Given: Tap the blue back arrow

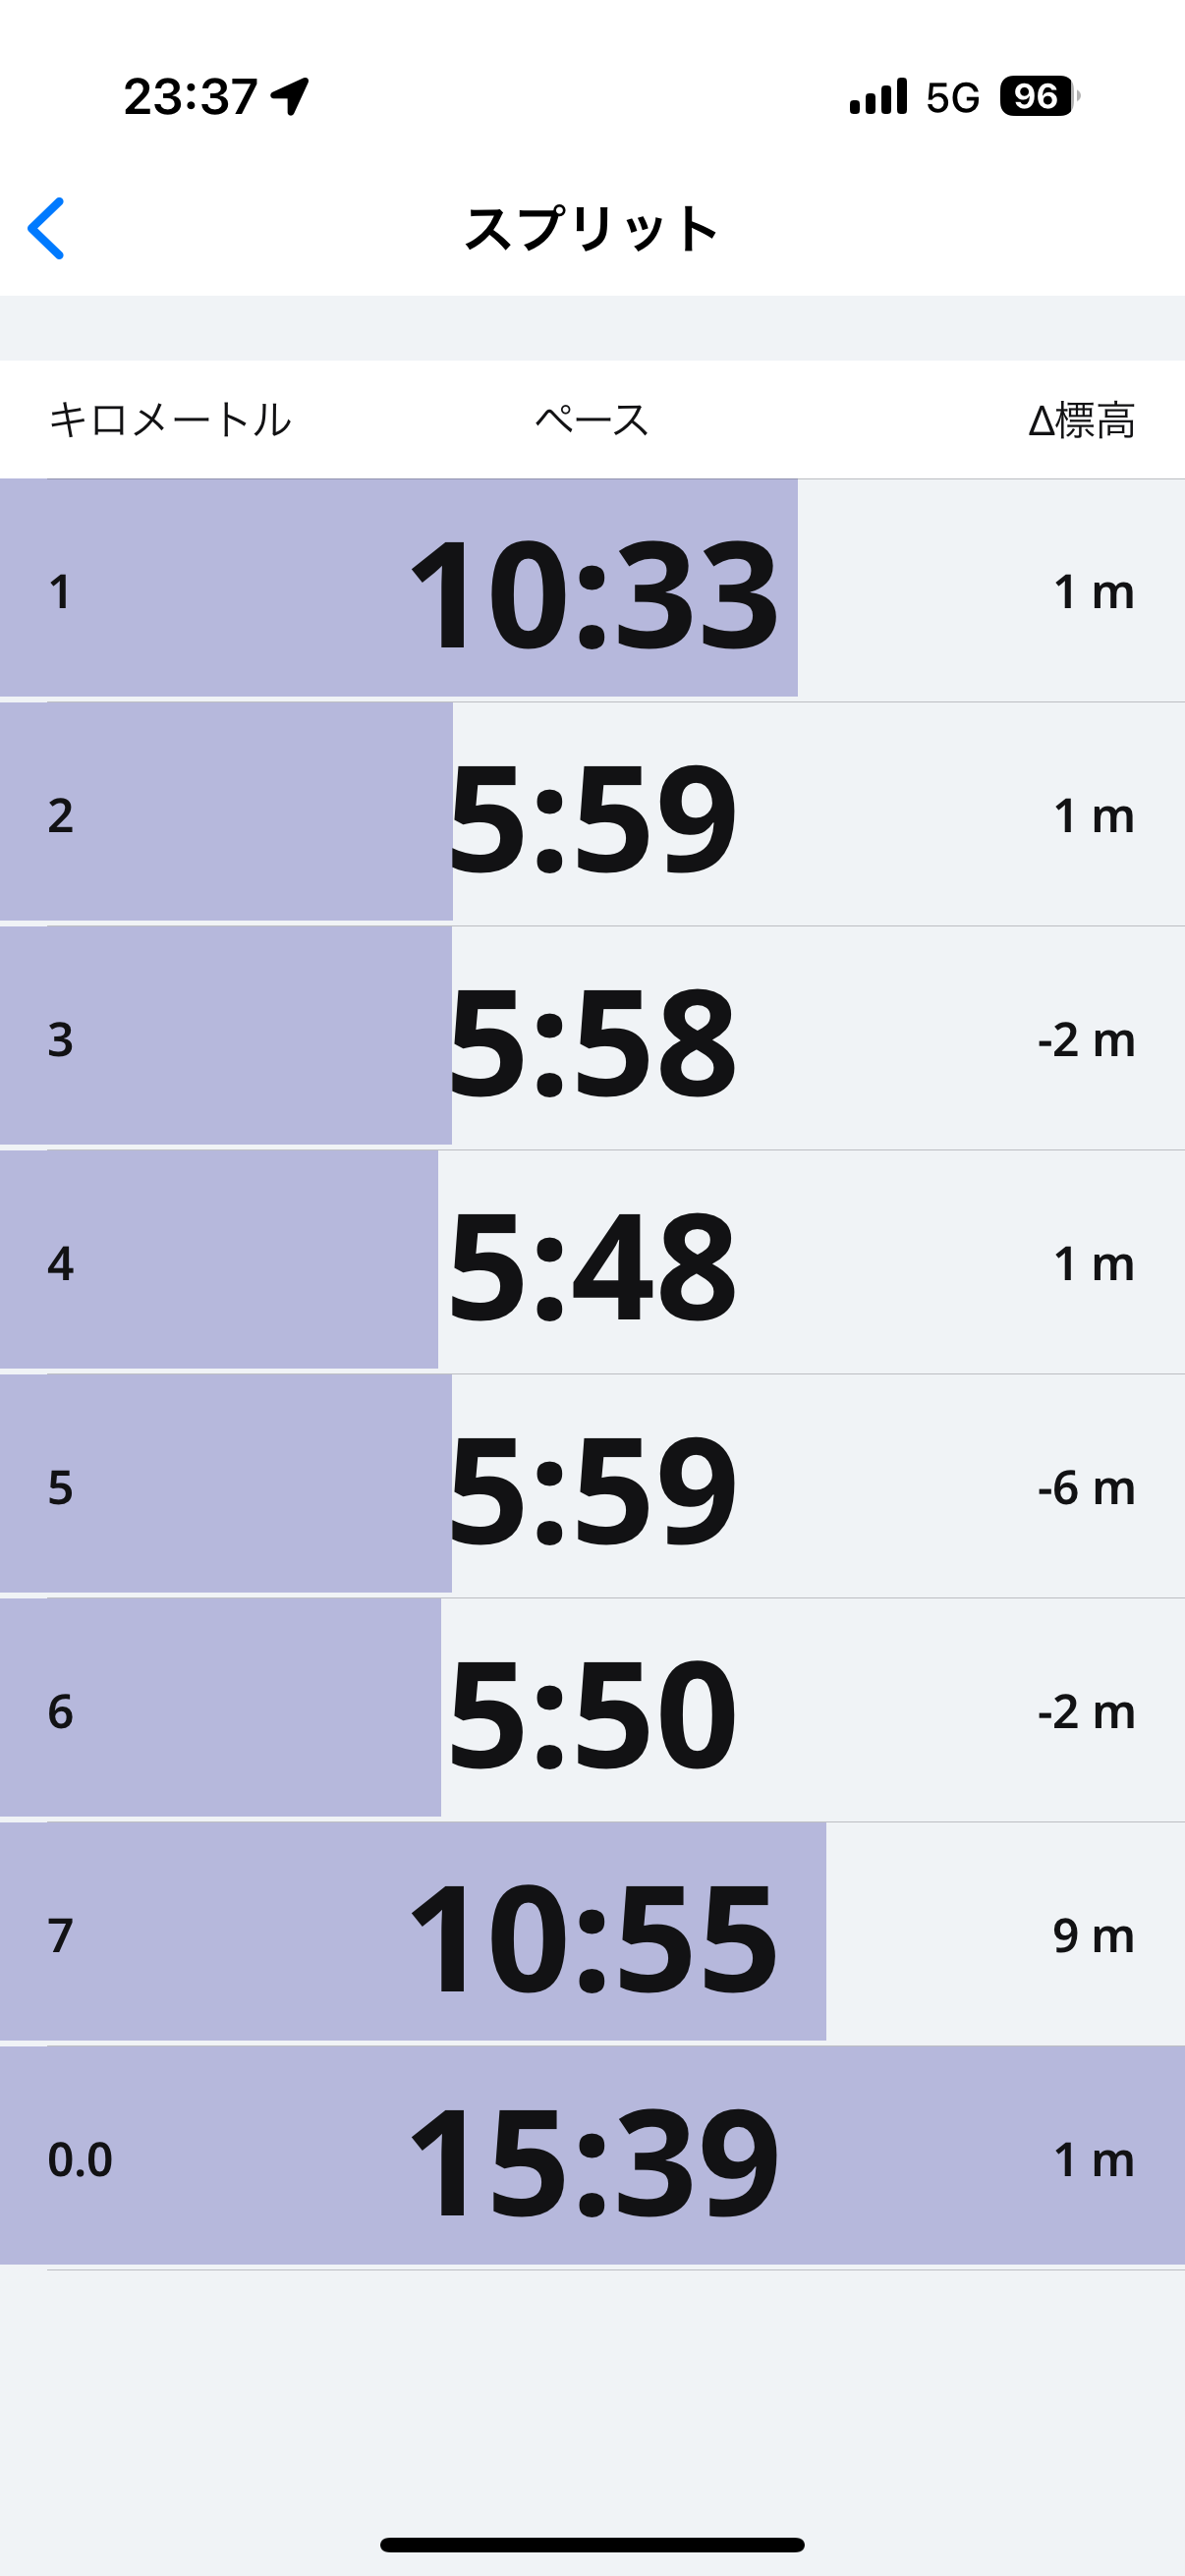Looking at the screenshot, I should (x=46, y=229).
